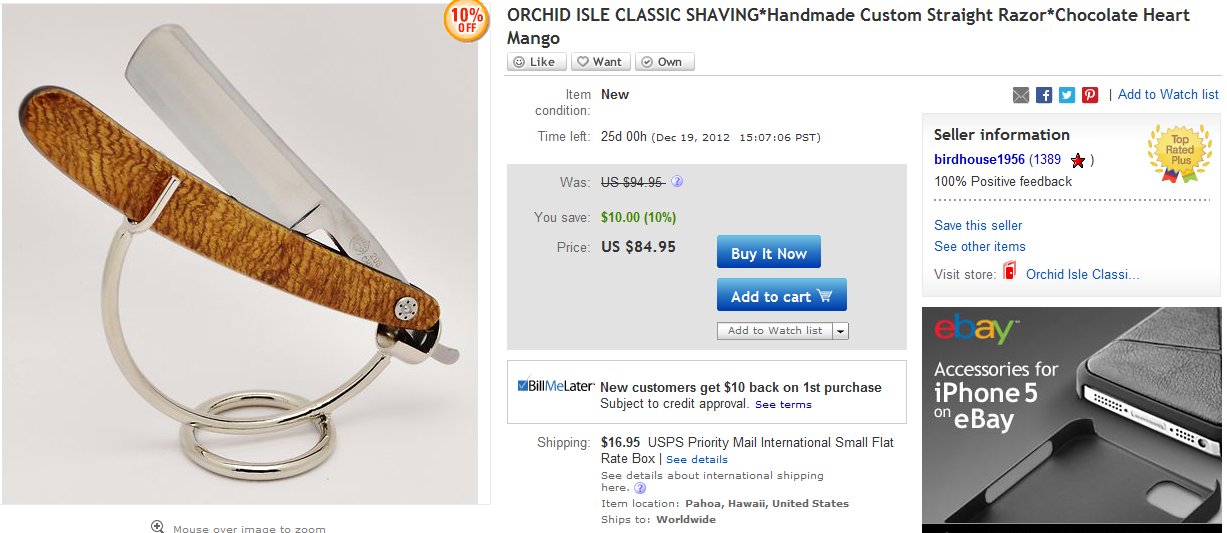Click the help icon for international shipping
Image resolution: width=1227 pixels, height=533 pixels.
[640, 488]
